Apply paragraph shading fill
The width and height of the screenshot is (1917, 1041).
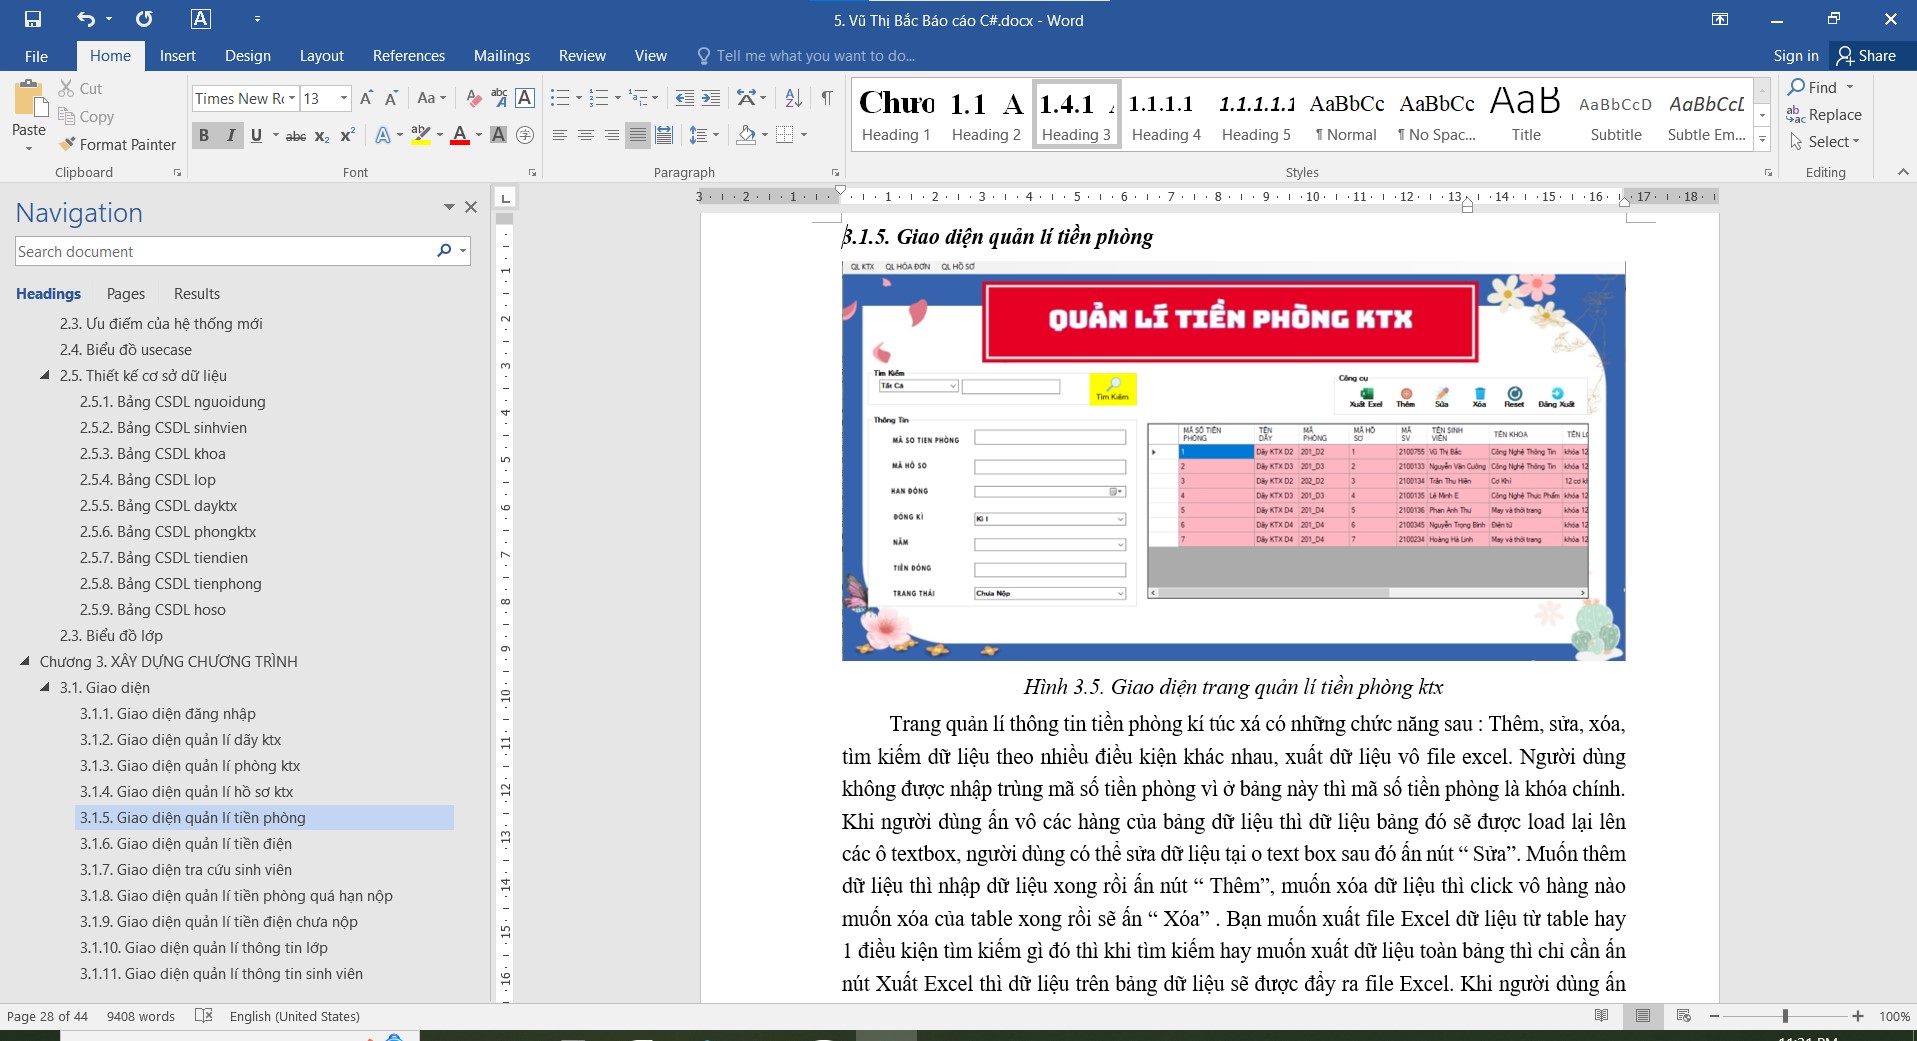[x=746, y=135]
